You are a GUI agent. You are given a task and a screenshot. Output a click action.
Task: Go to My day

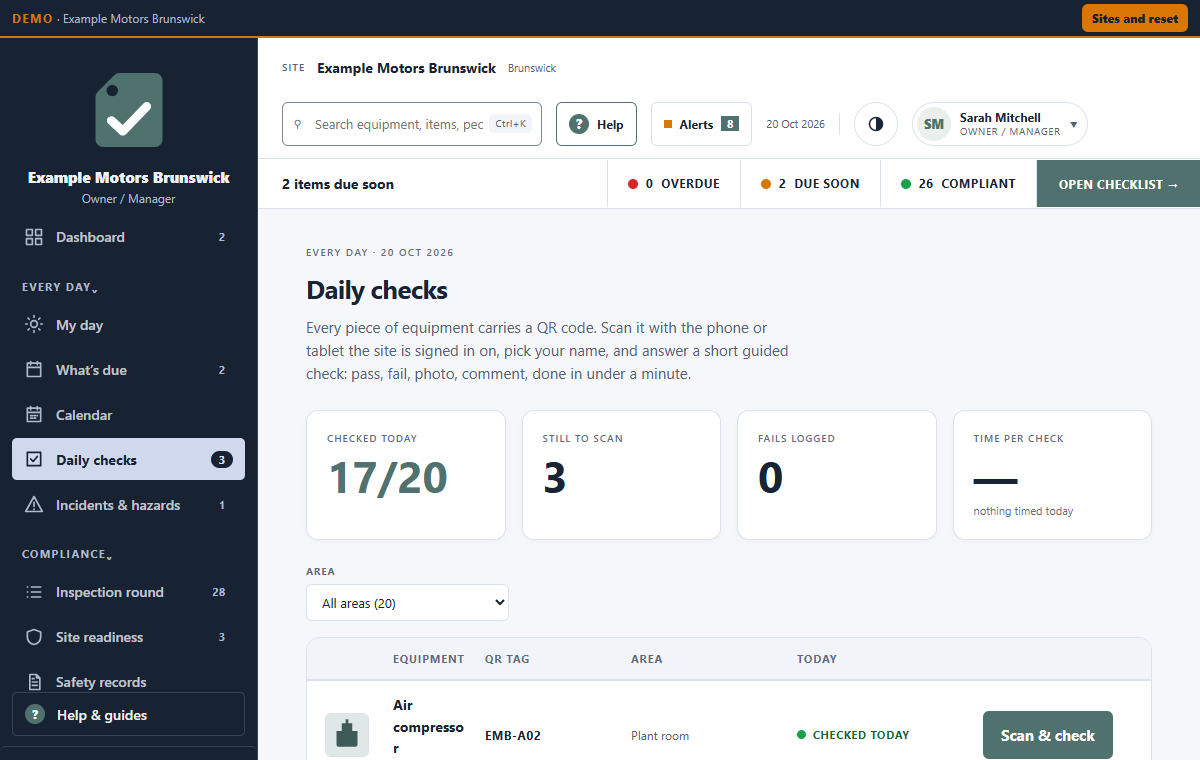point(128,325)
